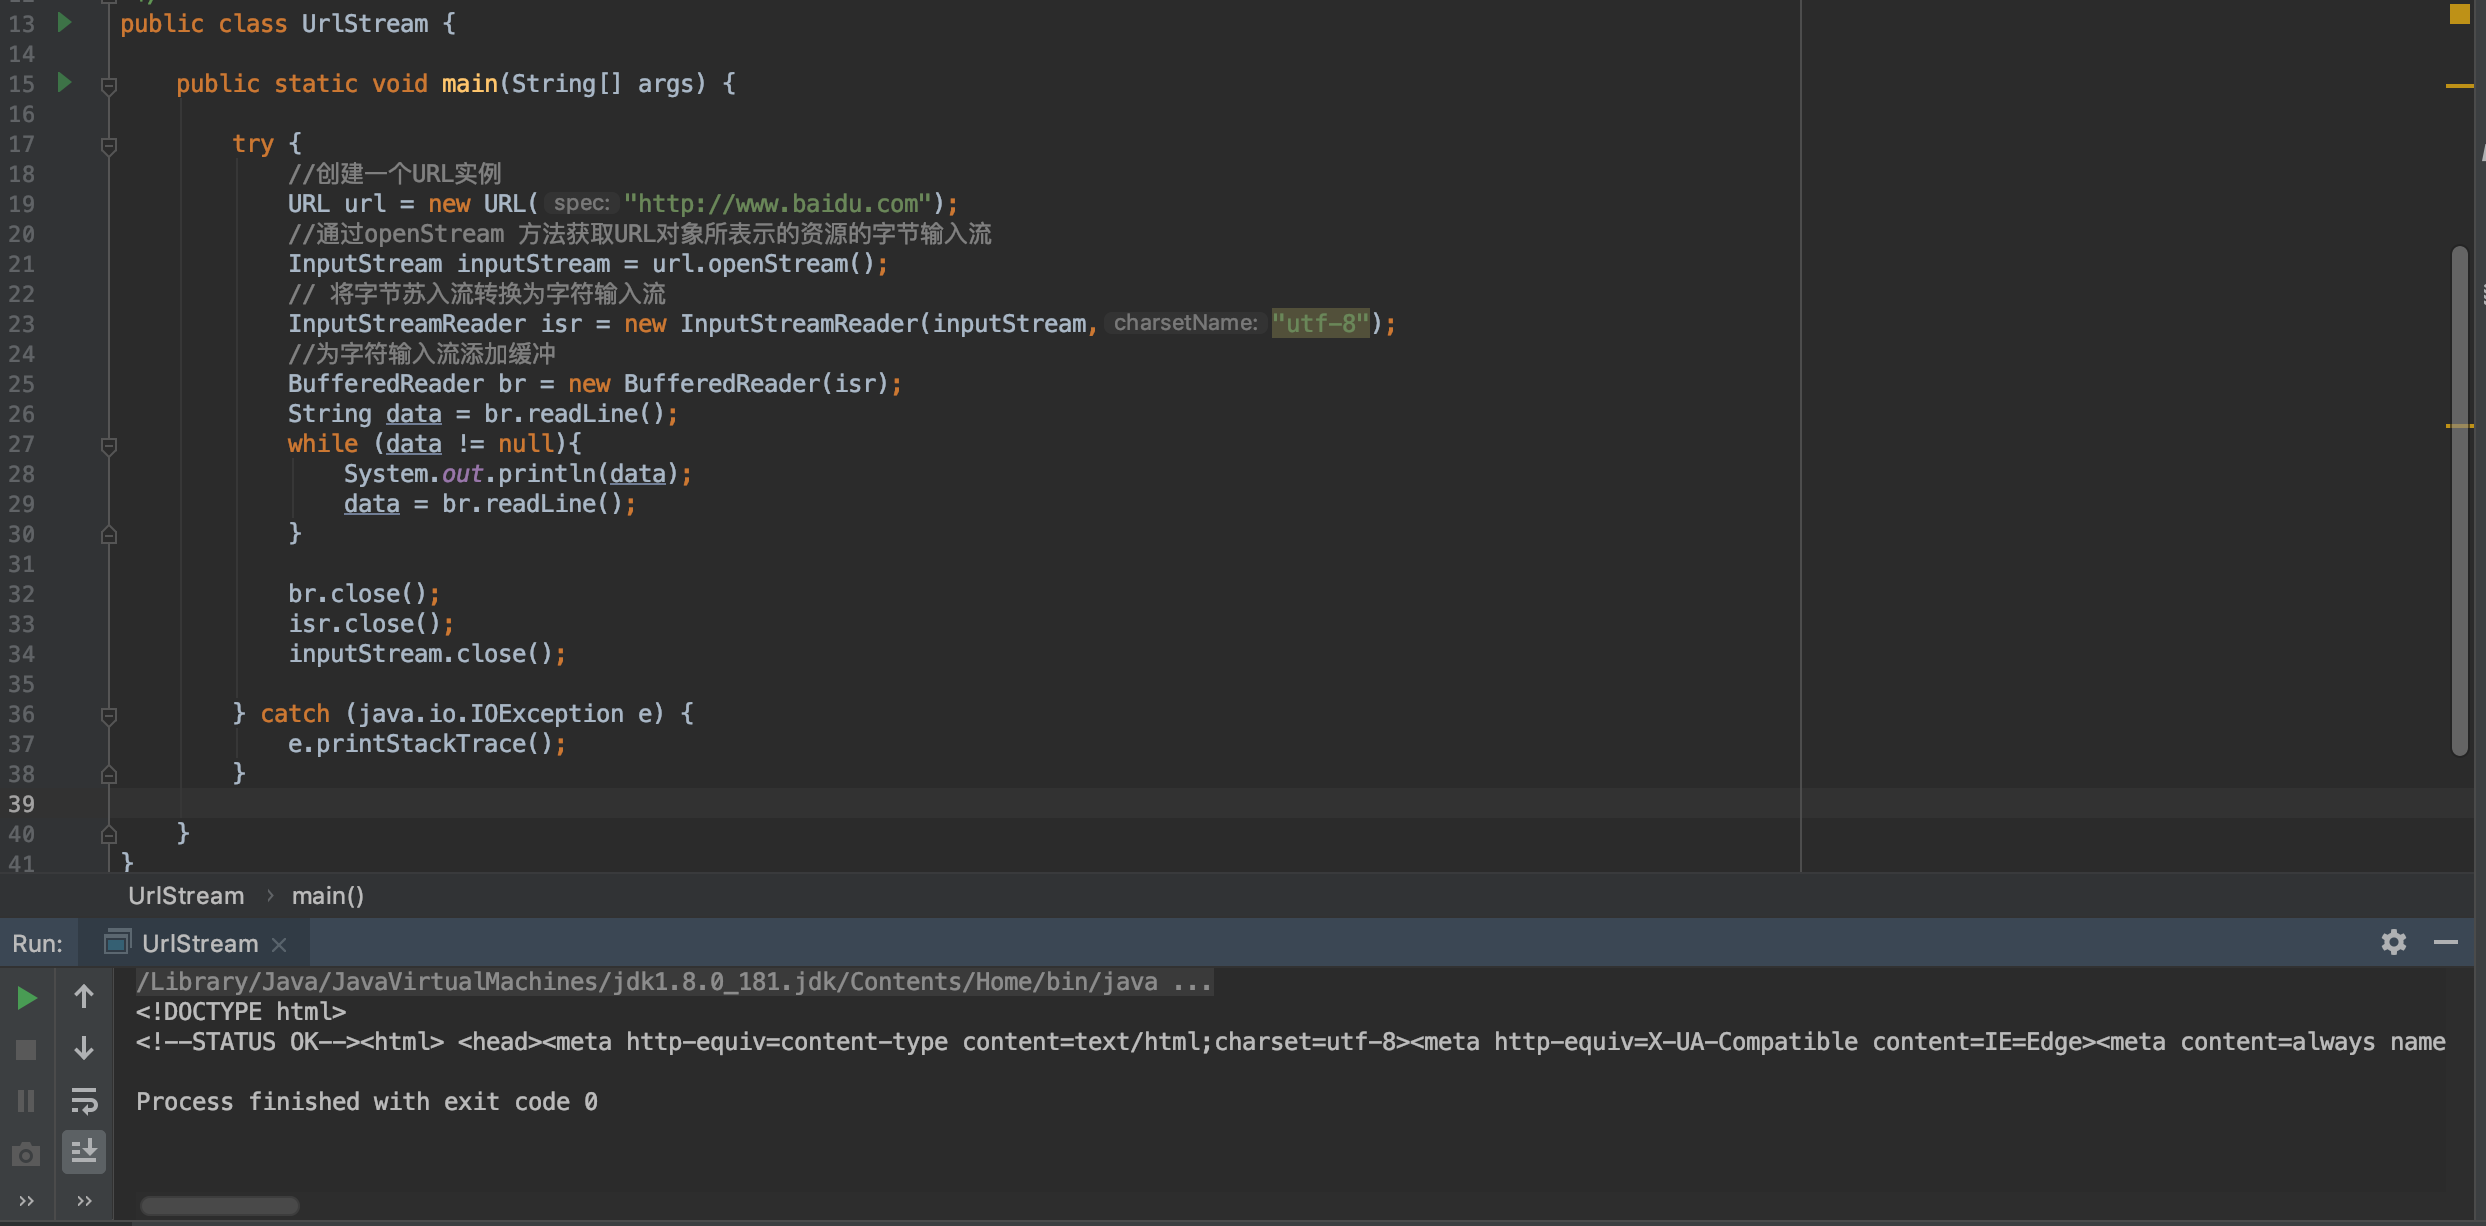Viewport: 2486px width, 1226px height.
Task: Click UrlStream in the breadcrumb bar
Action: 186,896
